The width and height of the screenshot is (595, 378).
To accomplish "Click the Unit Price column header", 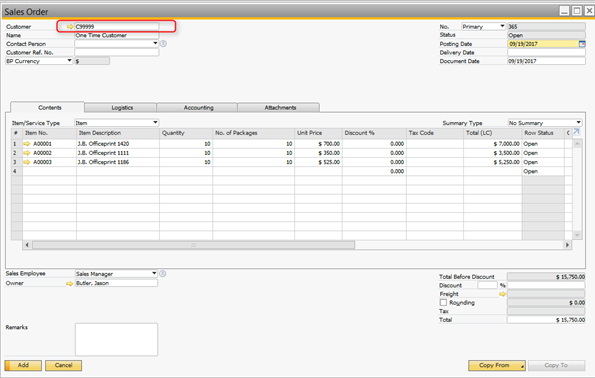I will (x=318, y=133).
